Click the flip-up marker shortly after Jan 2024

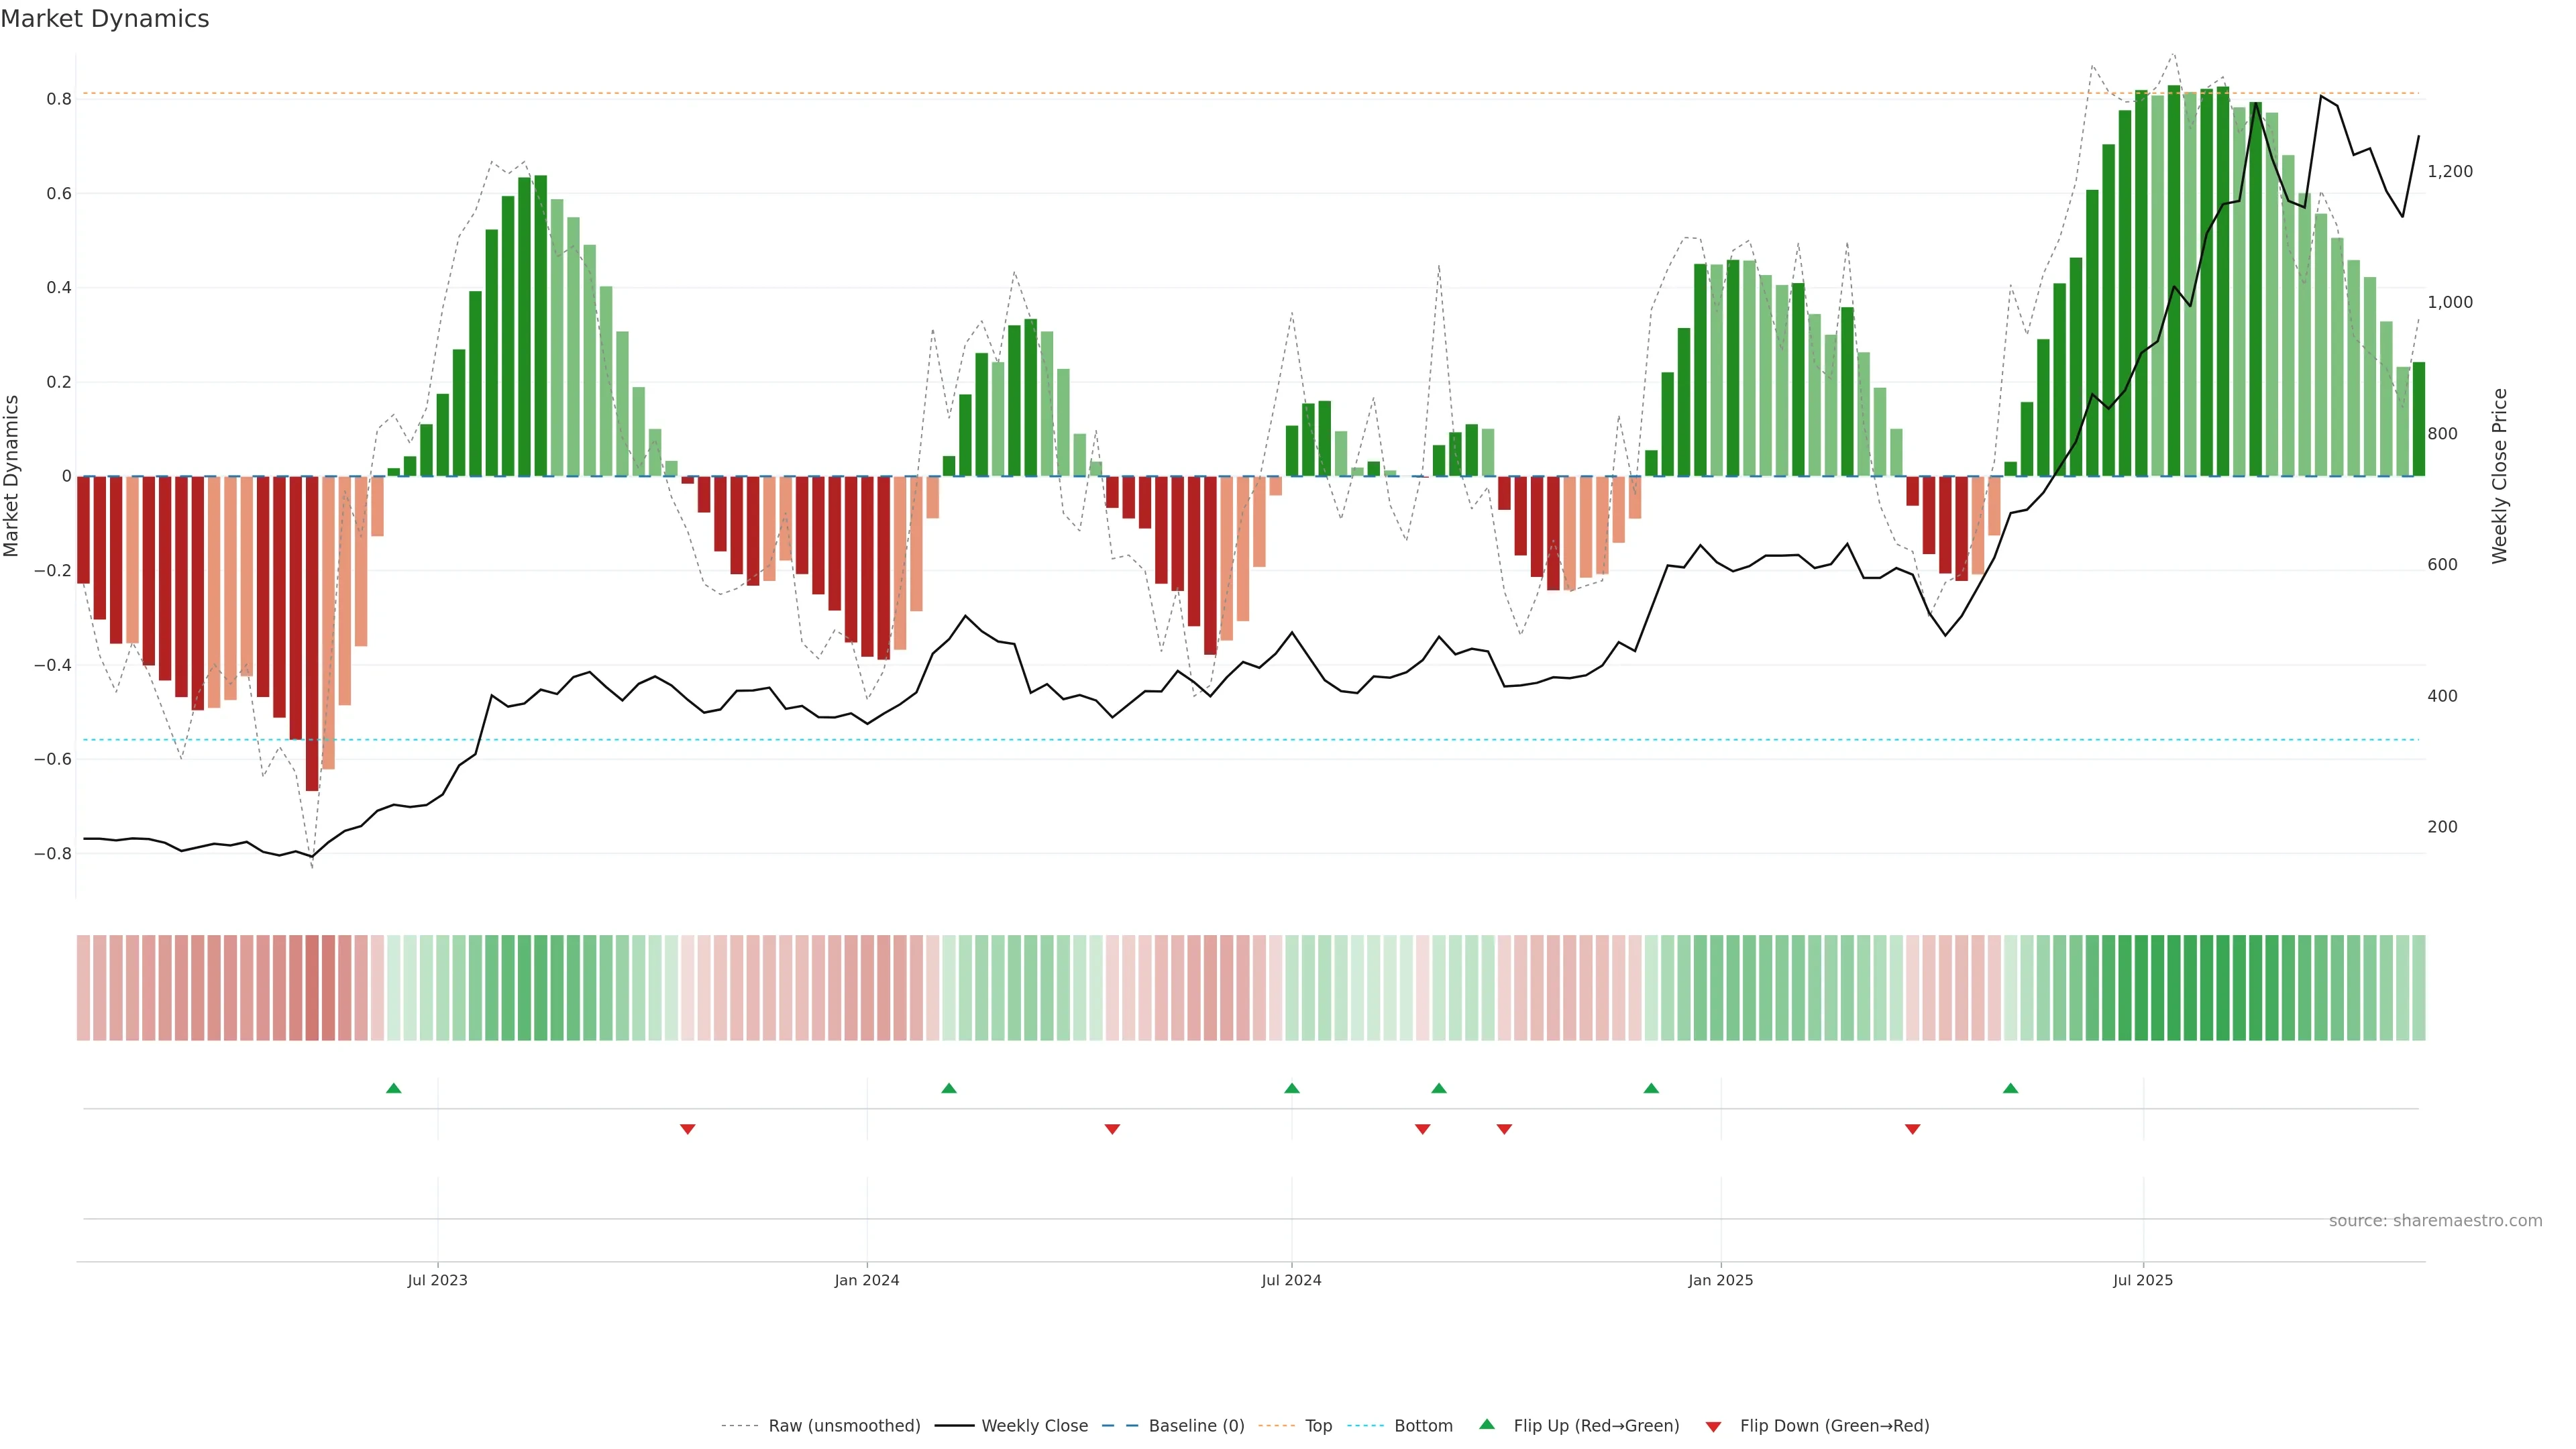click(x=949, y=1088)
